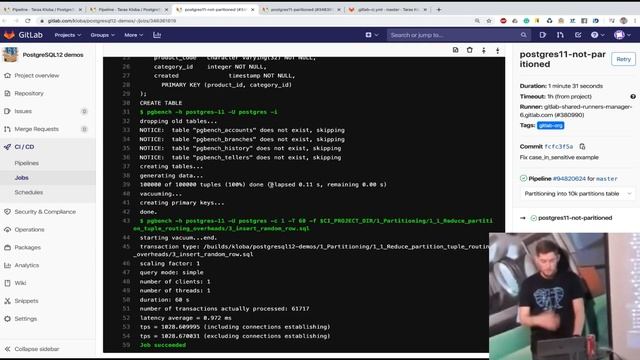Click log line 43 pgbench command
This screenshot has width=640, height=360.
313,224
